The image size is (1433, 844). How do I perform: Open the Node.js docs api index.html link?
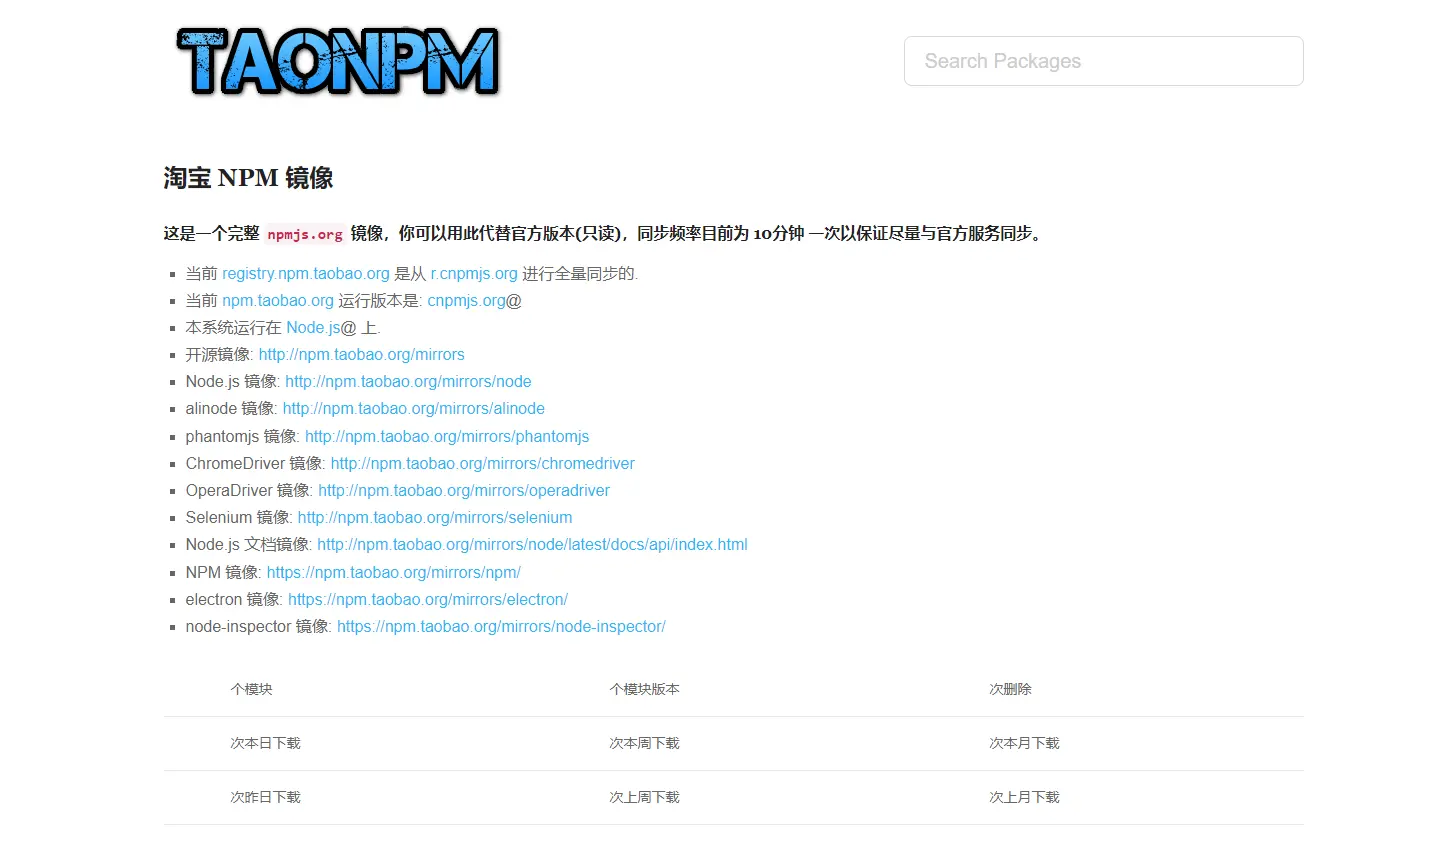pos(532,544)
